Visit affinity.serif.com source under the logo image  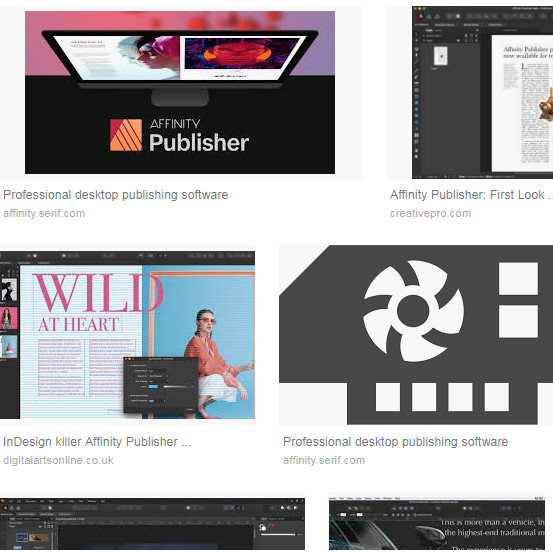coord(44,214)
